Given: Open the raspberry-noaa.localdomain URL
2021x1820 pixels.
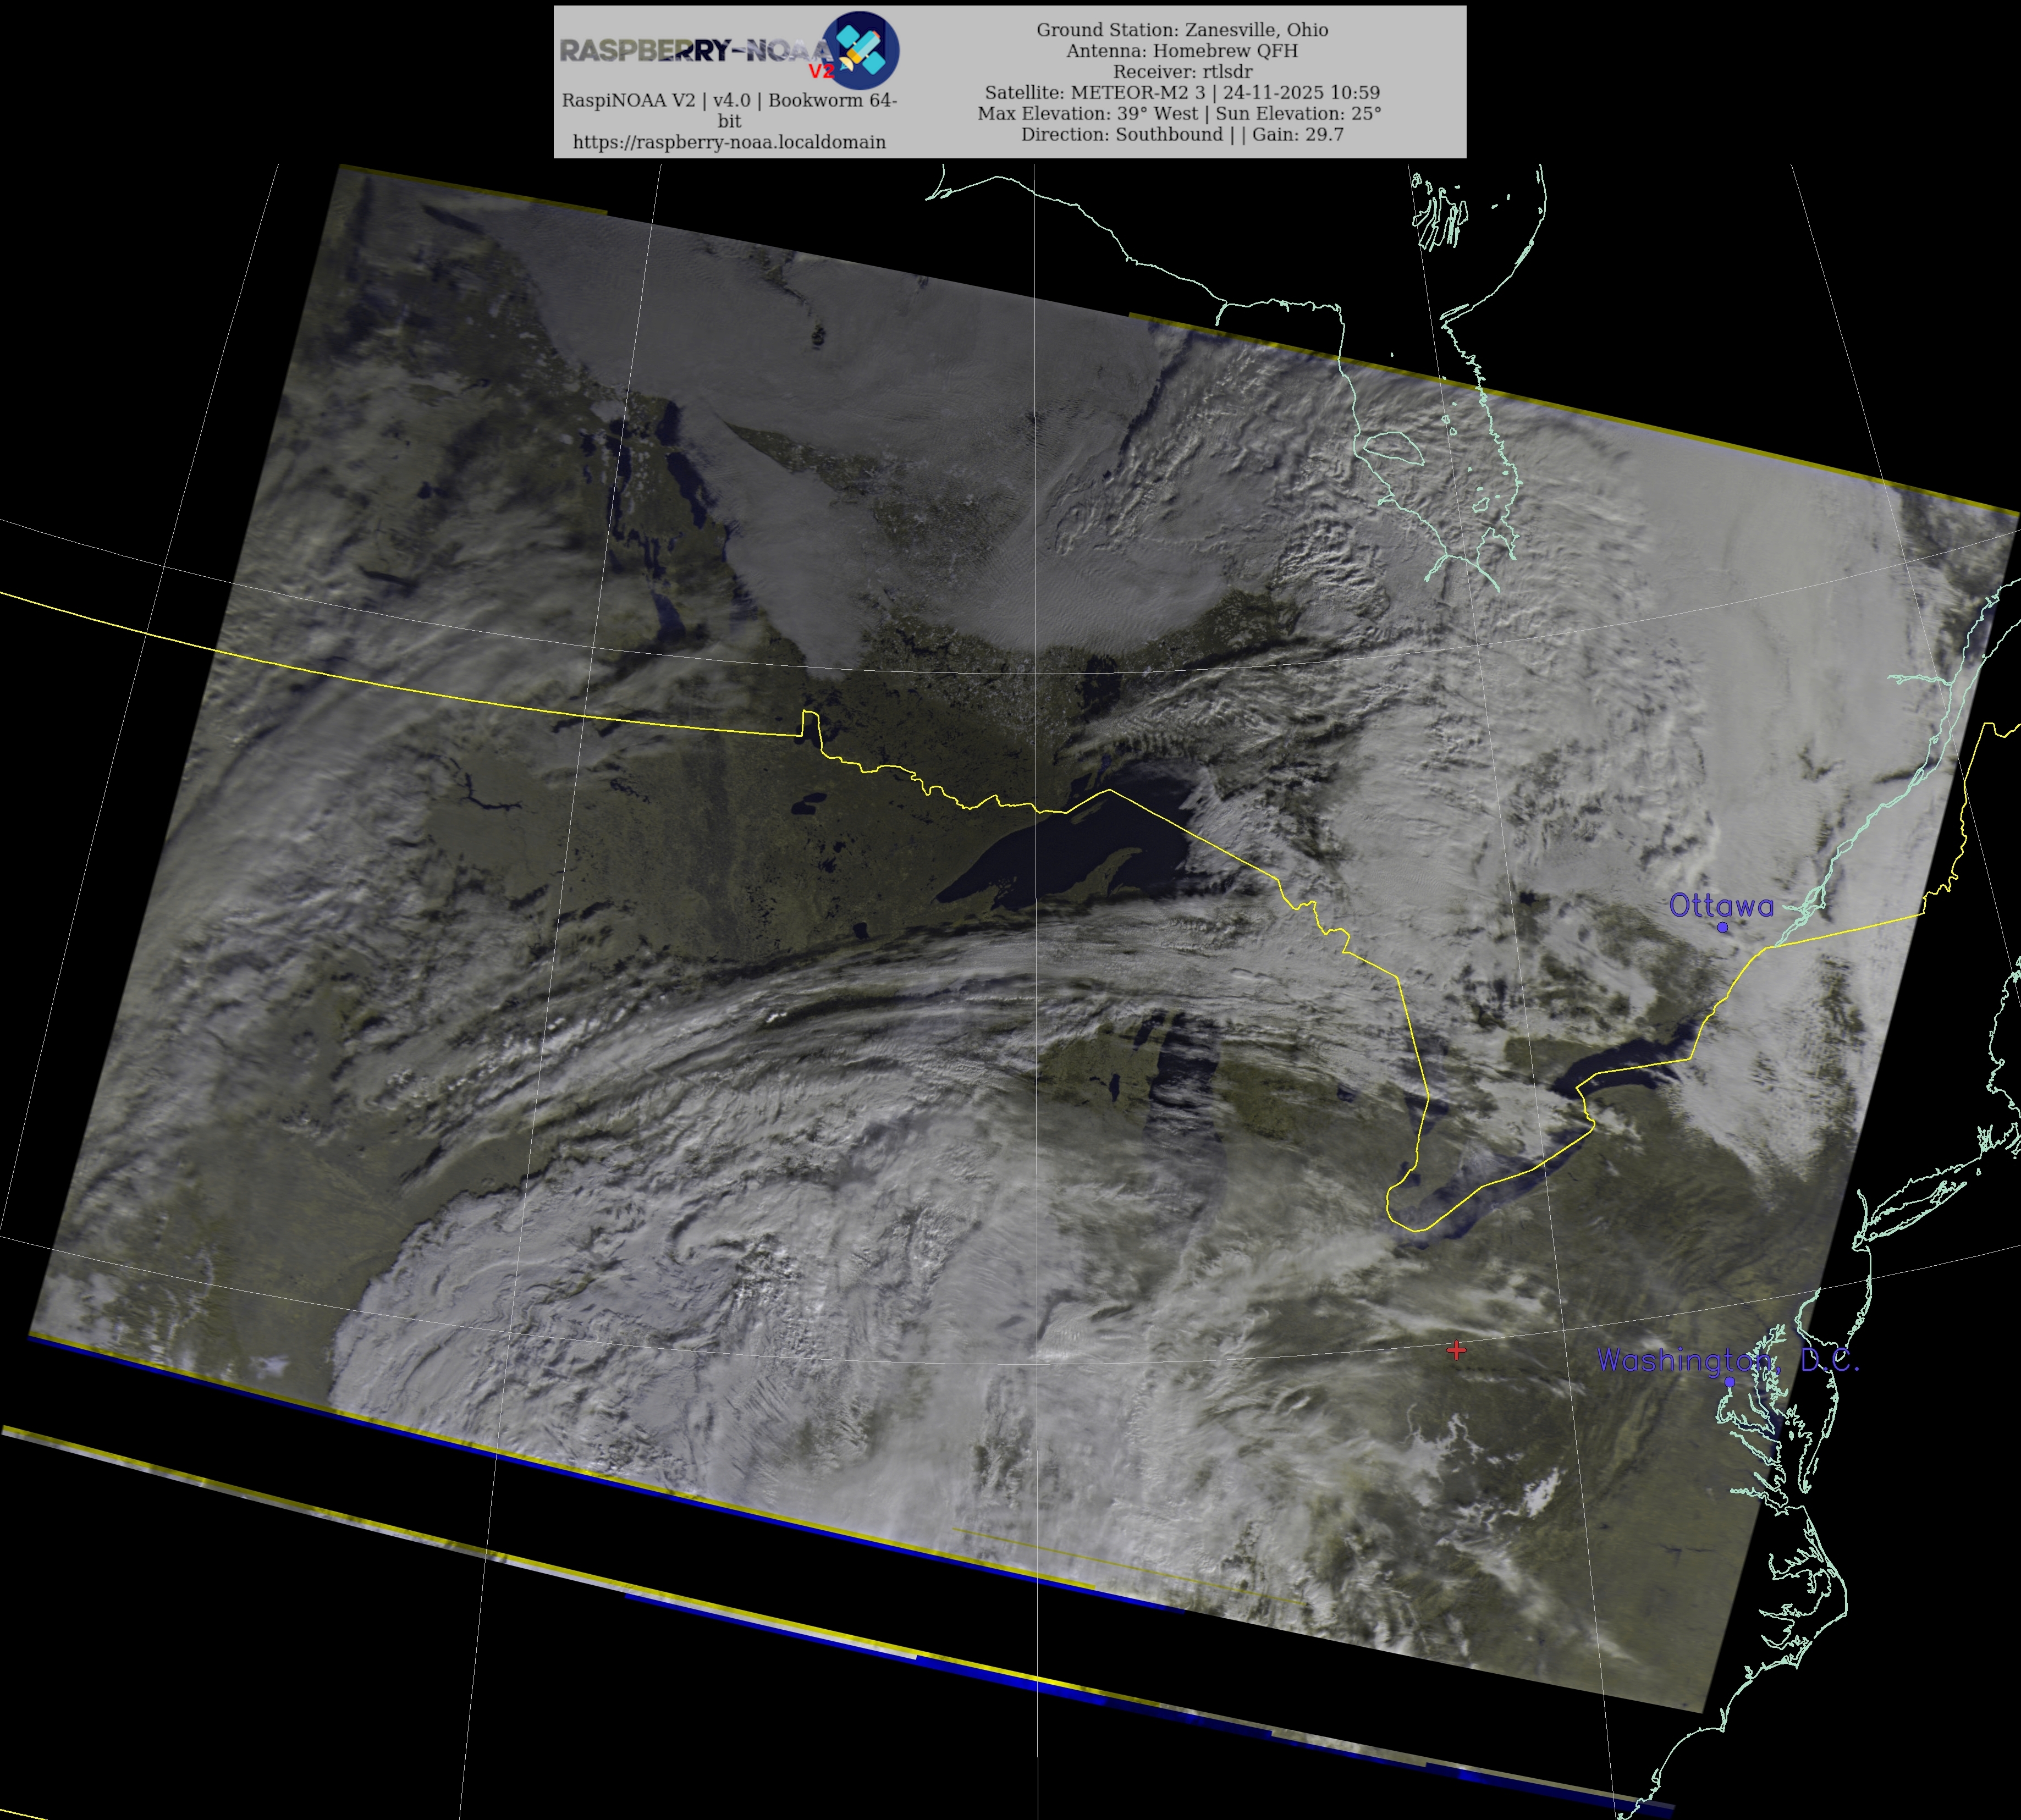Looking at the screenshot, I should click(729, 142).
